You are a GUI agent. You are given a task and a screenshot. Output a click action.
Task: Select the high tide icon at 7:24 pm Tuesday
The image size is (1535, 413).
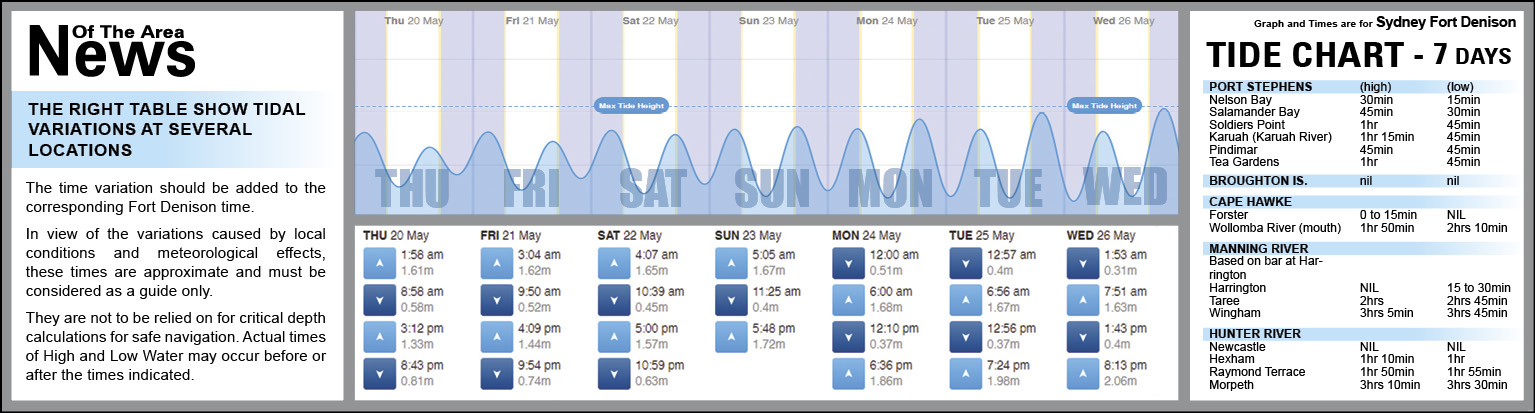[x=966, y=373]
